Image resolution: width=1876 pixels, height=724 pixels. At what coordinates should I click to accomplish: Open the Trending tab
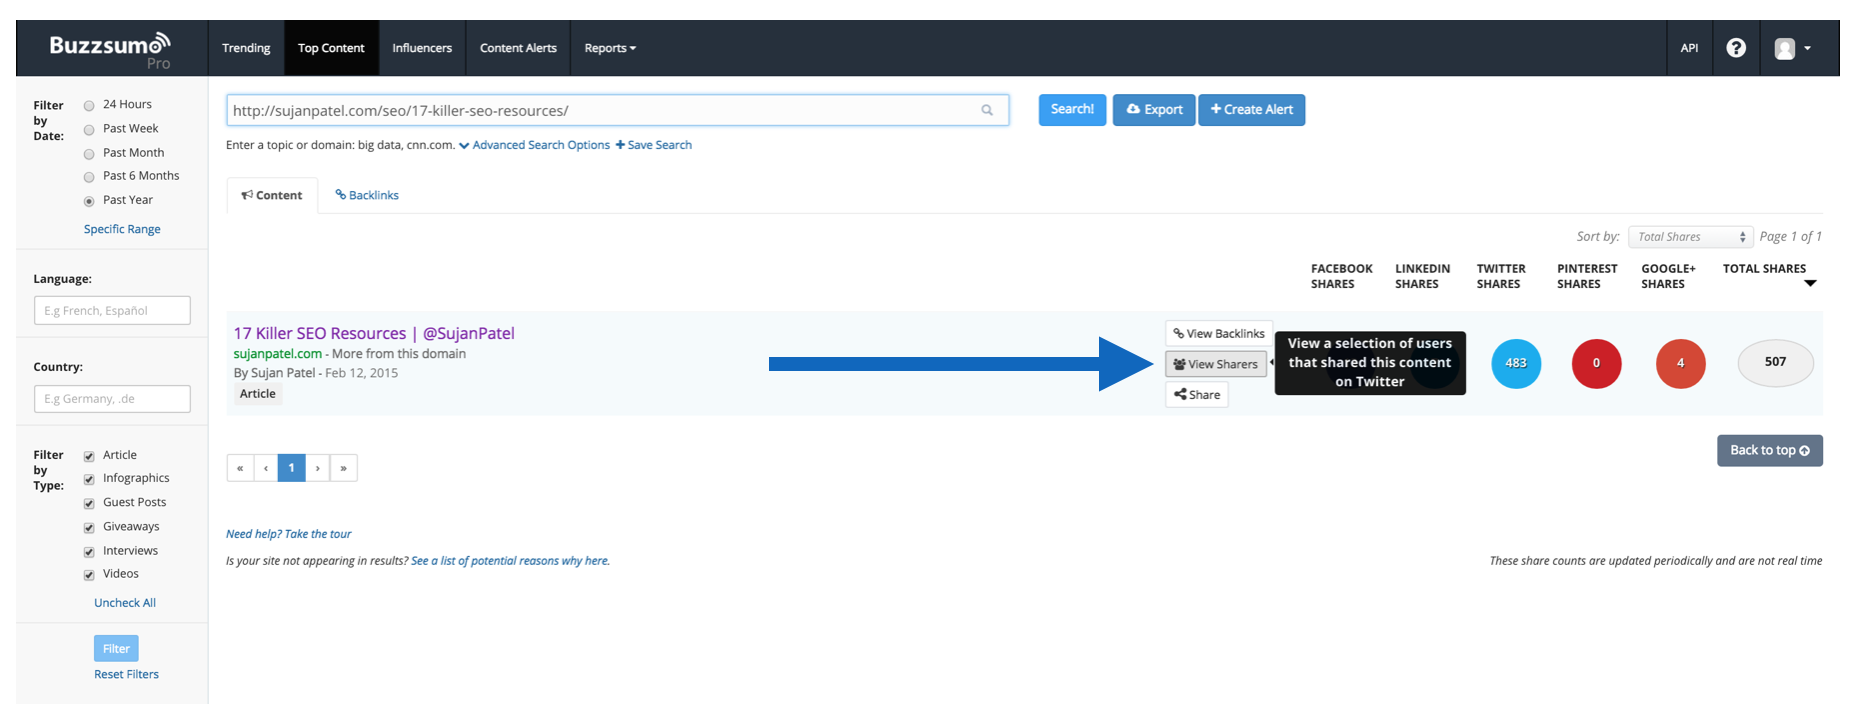pos(246,48)
